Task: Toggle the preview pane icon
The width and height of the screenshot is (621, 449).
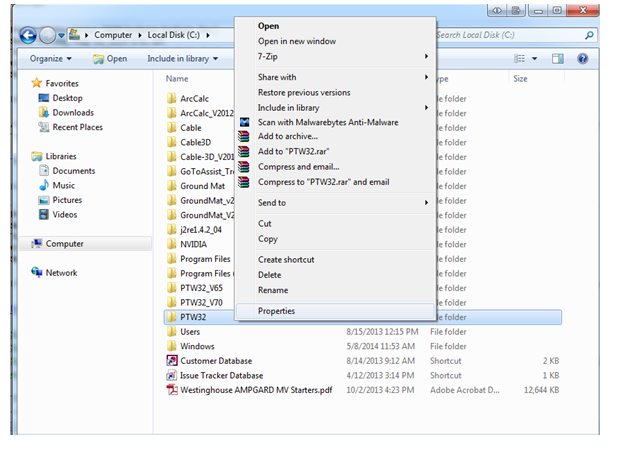Action: (558, 59)
